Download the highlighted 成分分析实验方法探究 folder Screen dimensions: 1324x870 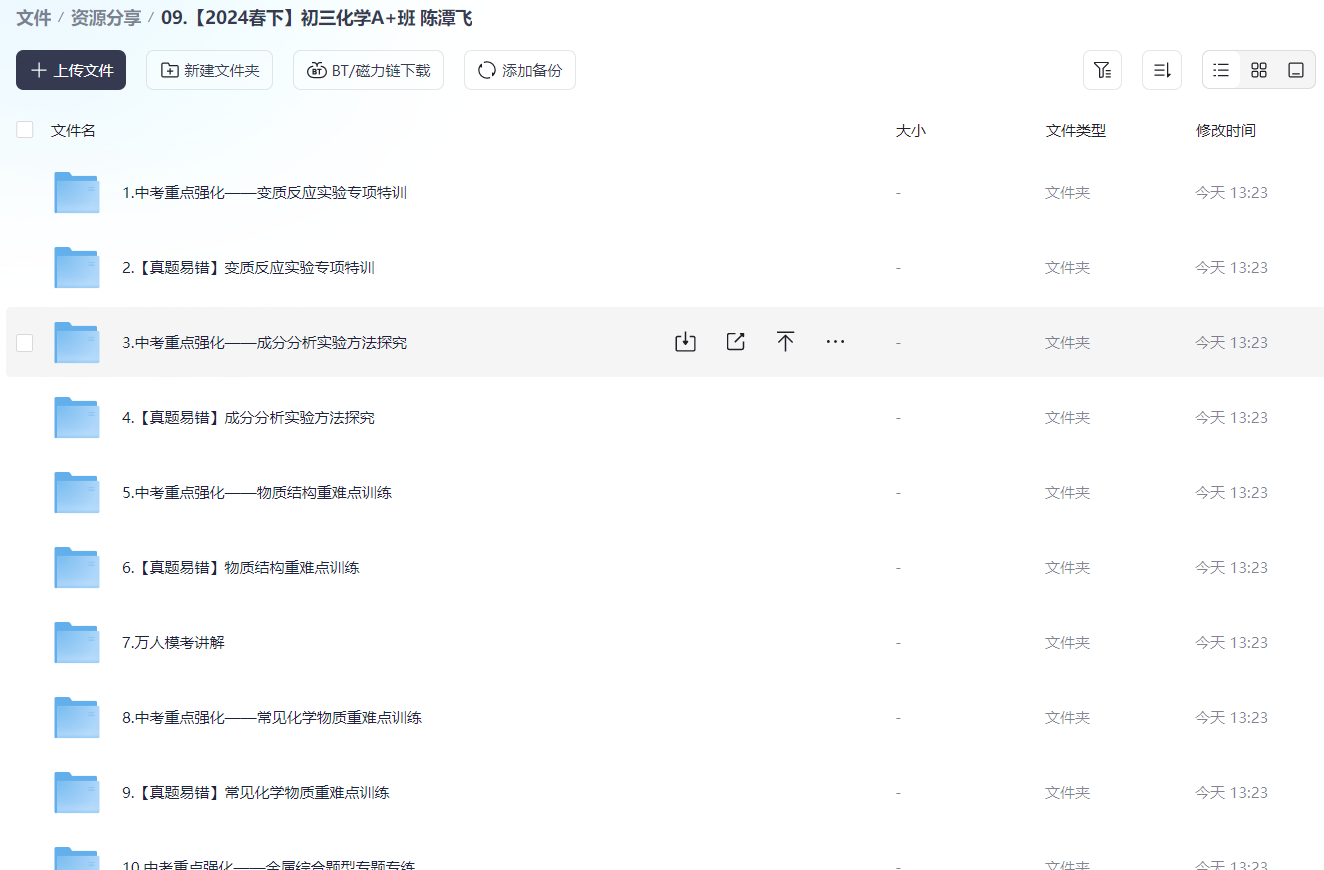[x=685, y=341]
